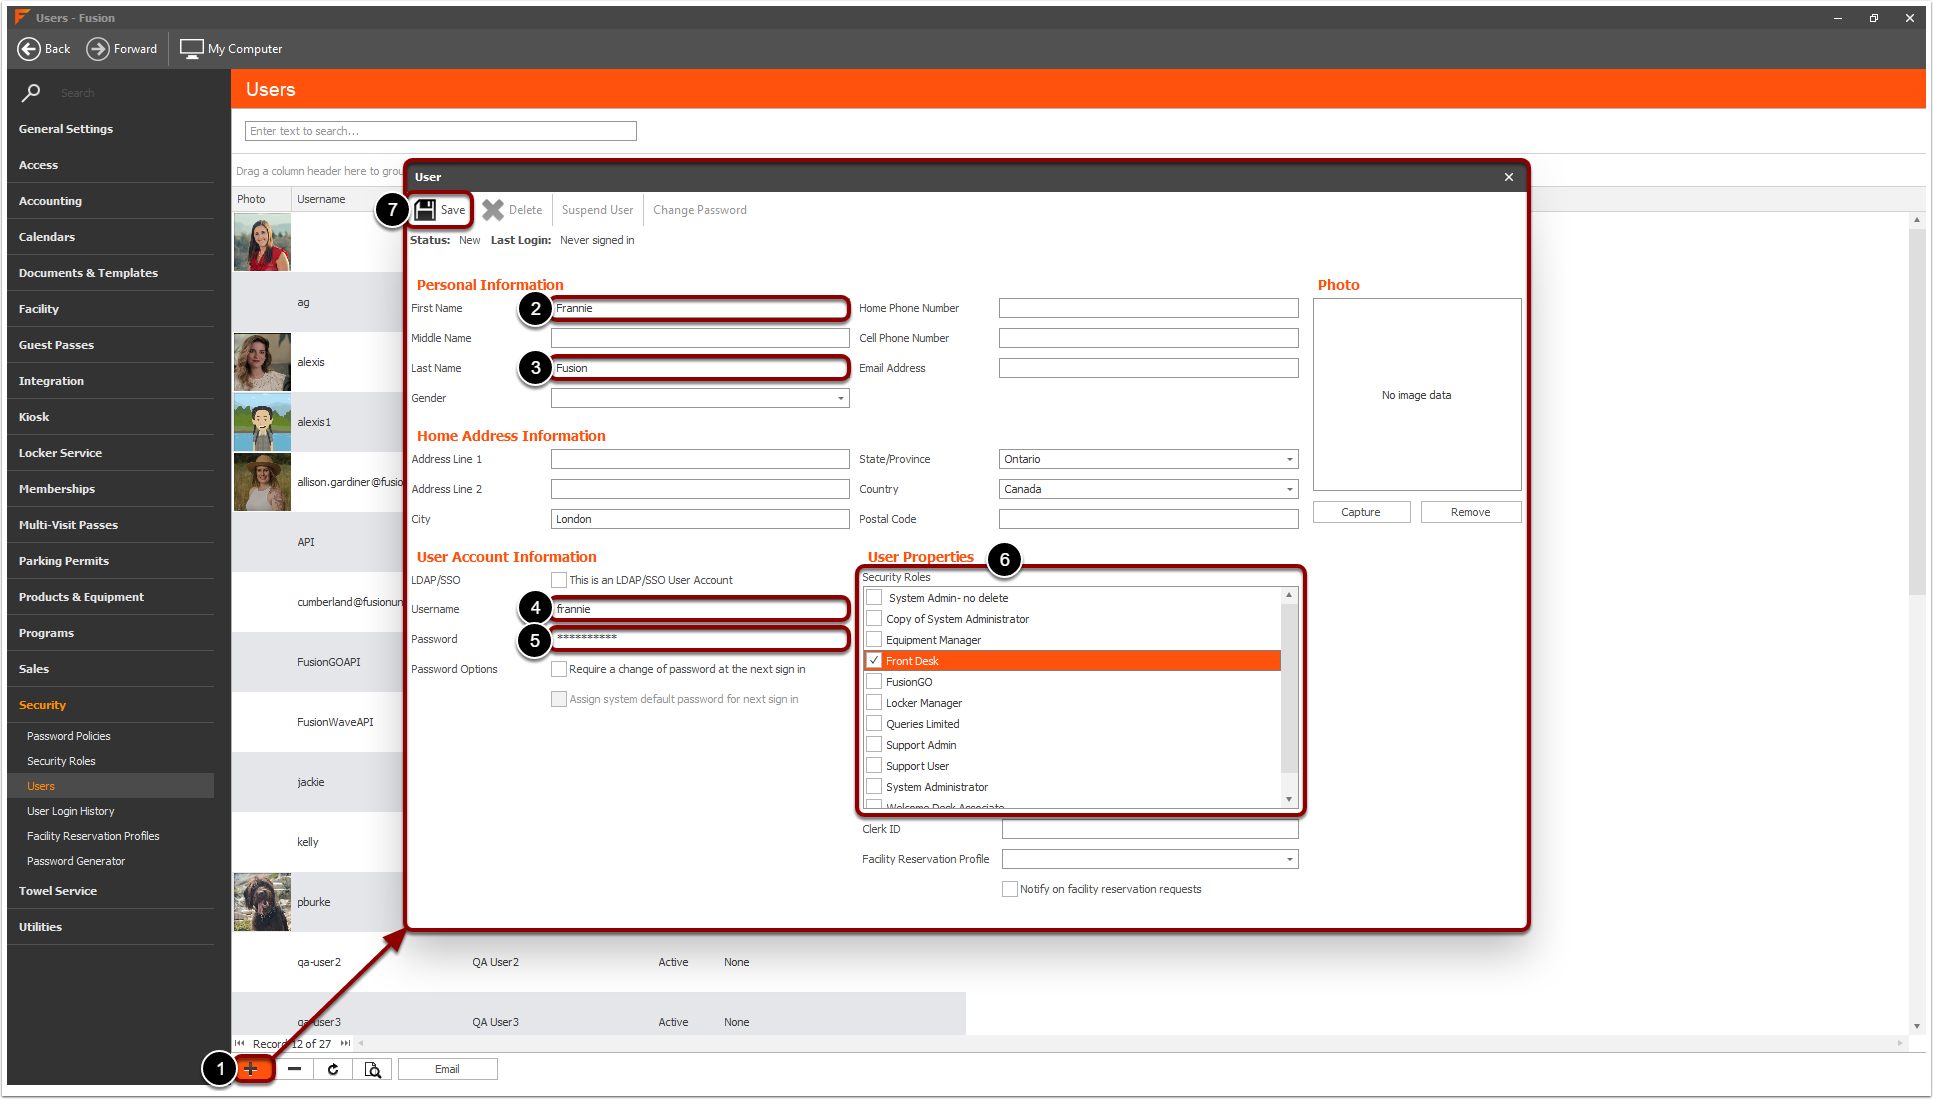Viewport: 1933px width, 1099px height.
Task: Click the orange plus add-user button
Action: (252, 1069)
